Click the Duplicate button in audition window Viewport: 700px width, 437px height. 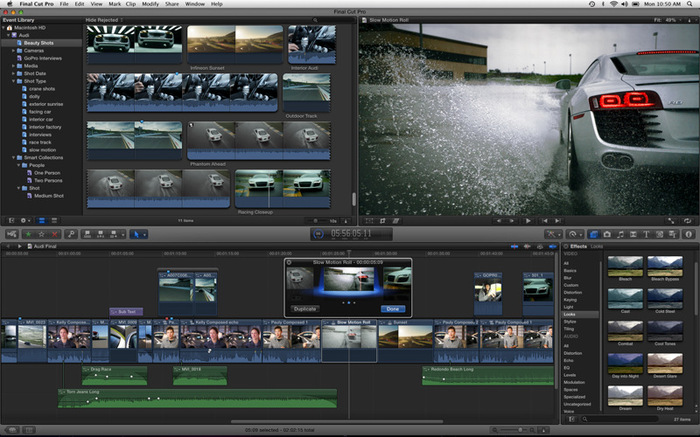304,308
